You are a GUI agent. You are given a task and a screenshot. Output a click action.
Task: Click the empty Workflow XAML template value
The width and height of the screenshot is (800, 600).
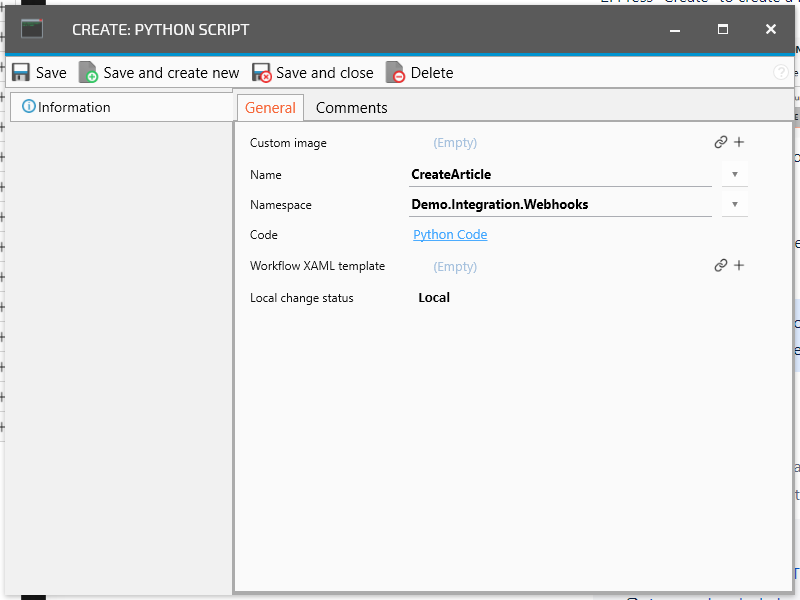click(x=455, y=266)
